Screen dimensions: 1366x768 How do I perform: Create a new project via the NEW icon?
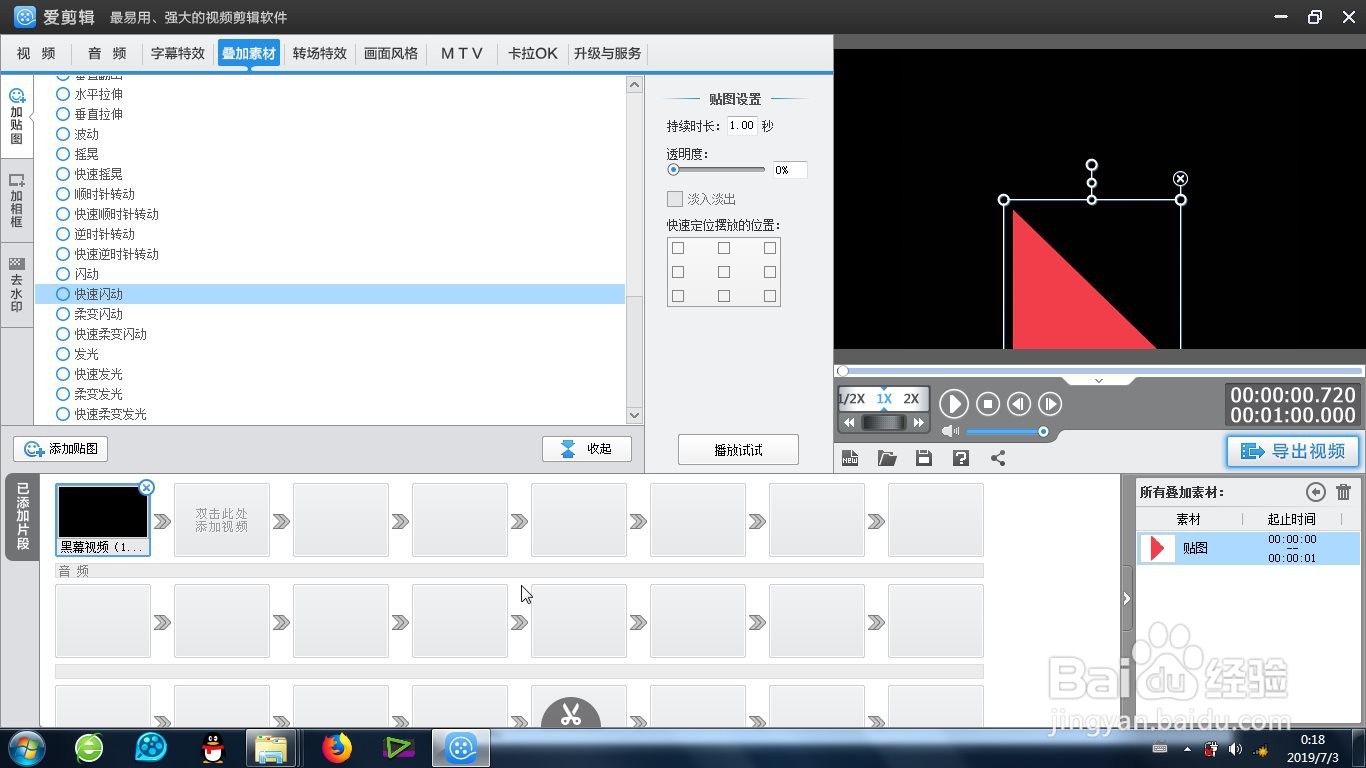[850, 457]
